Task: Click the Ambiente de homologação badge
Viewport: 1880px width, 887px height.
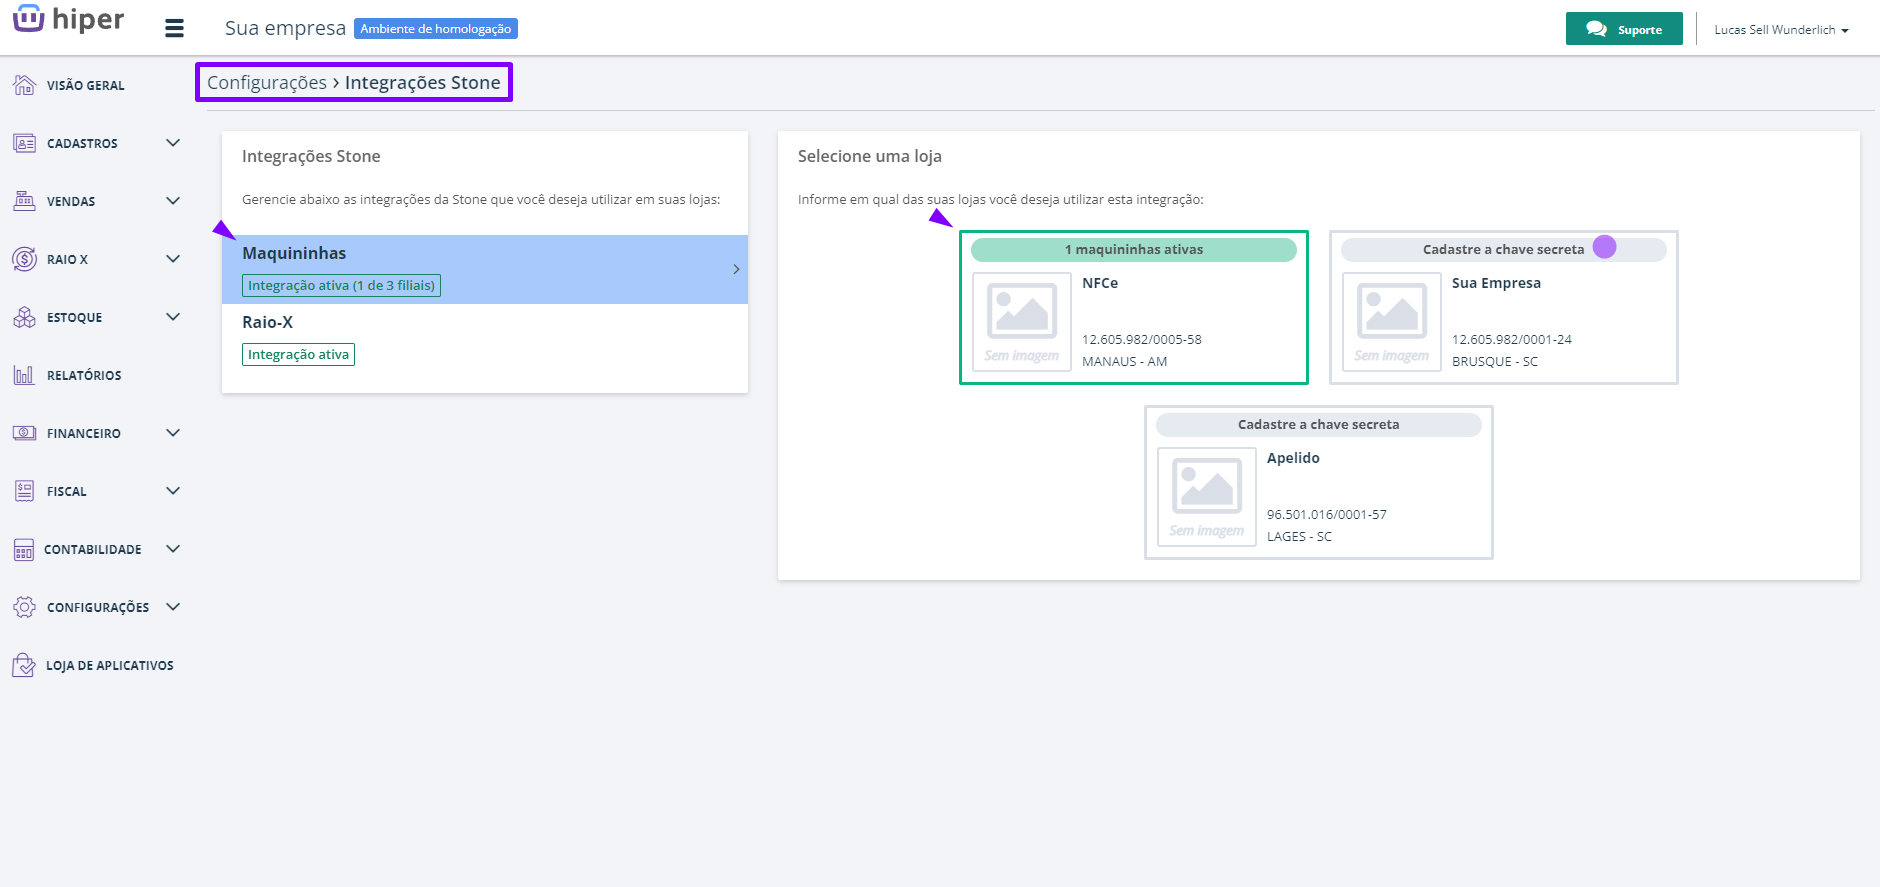Action: (436, 29)
